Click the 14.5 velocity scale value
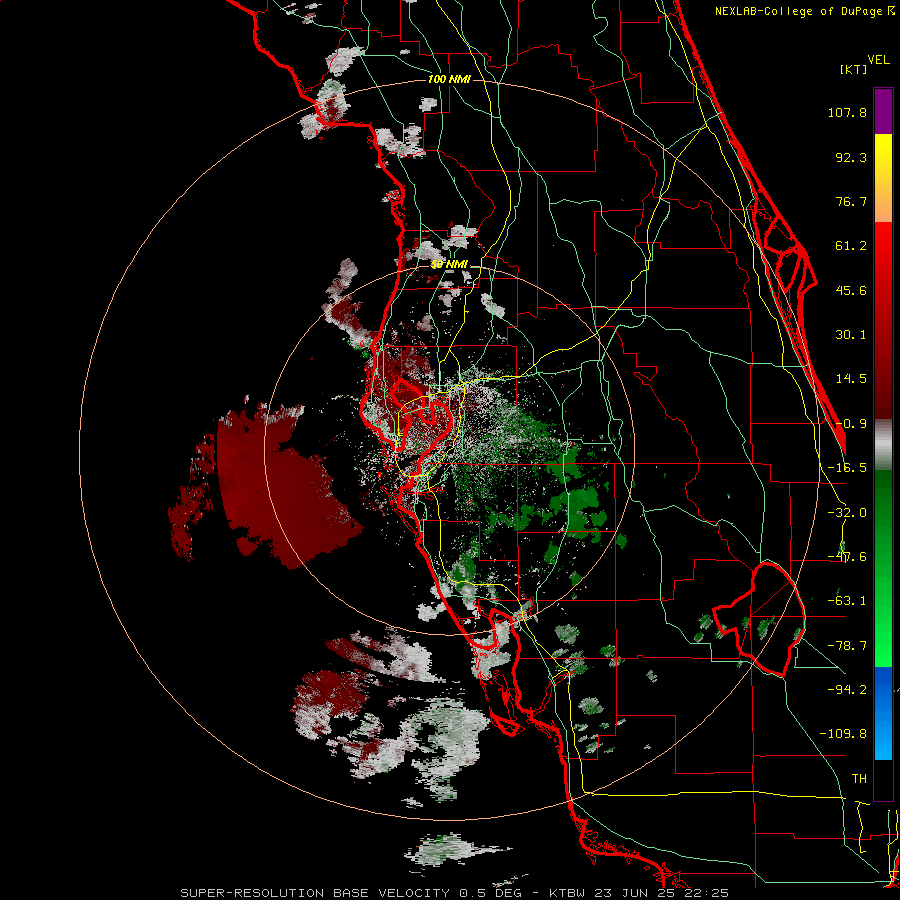 point(851,379)
